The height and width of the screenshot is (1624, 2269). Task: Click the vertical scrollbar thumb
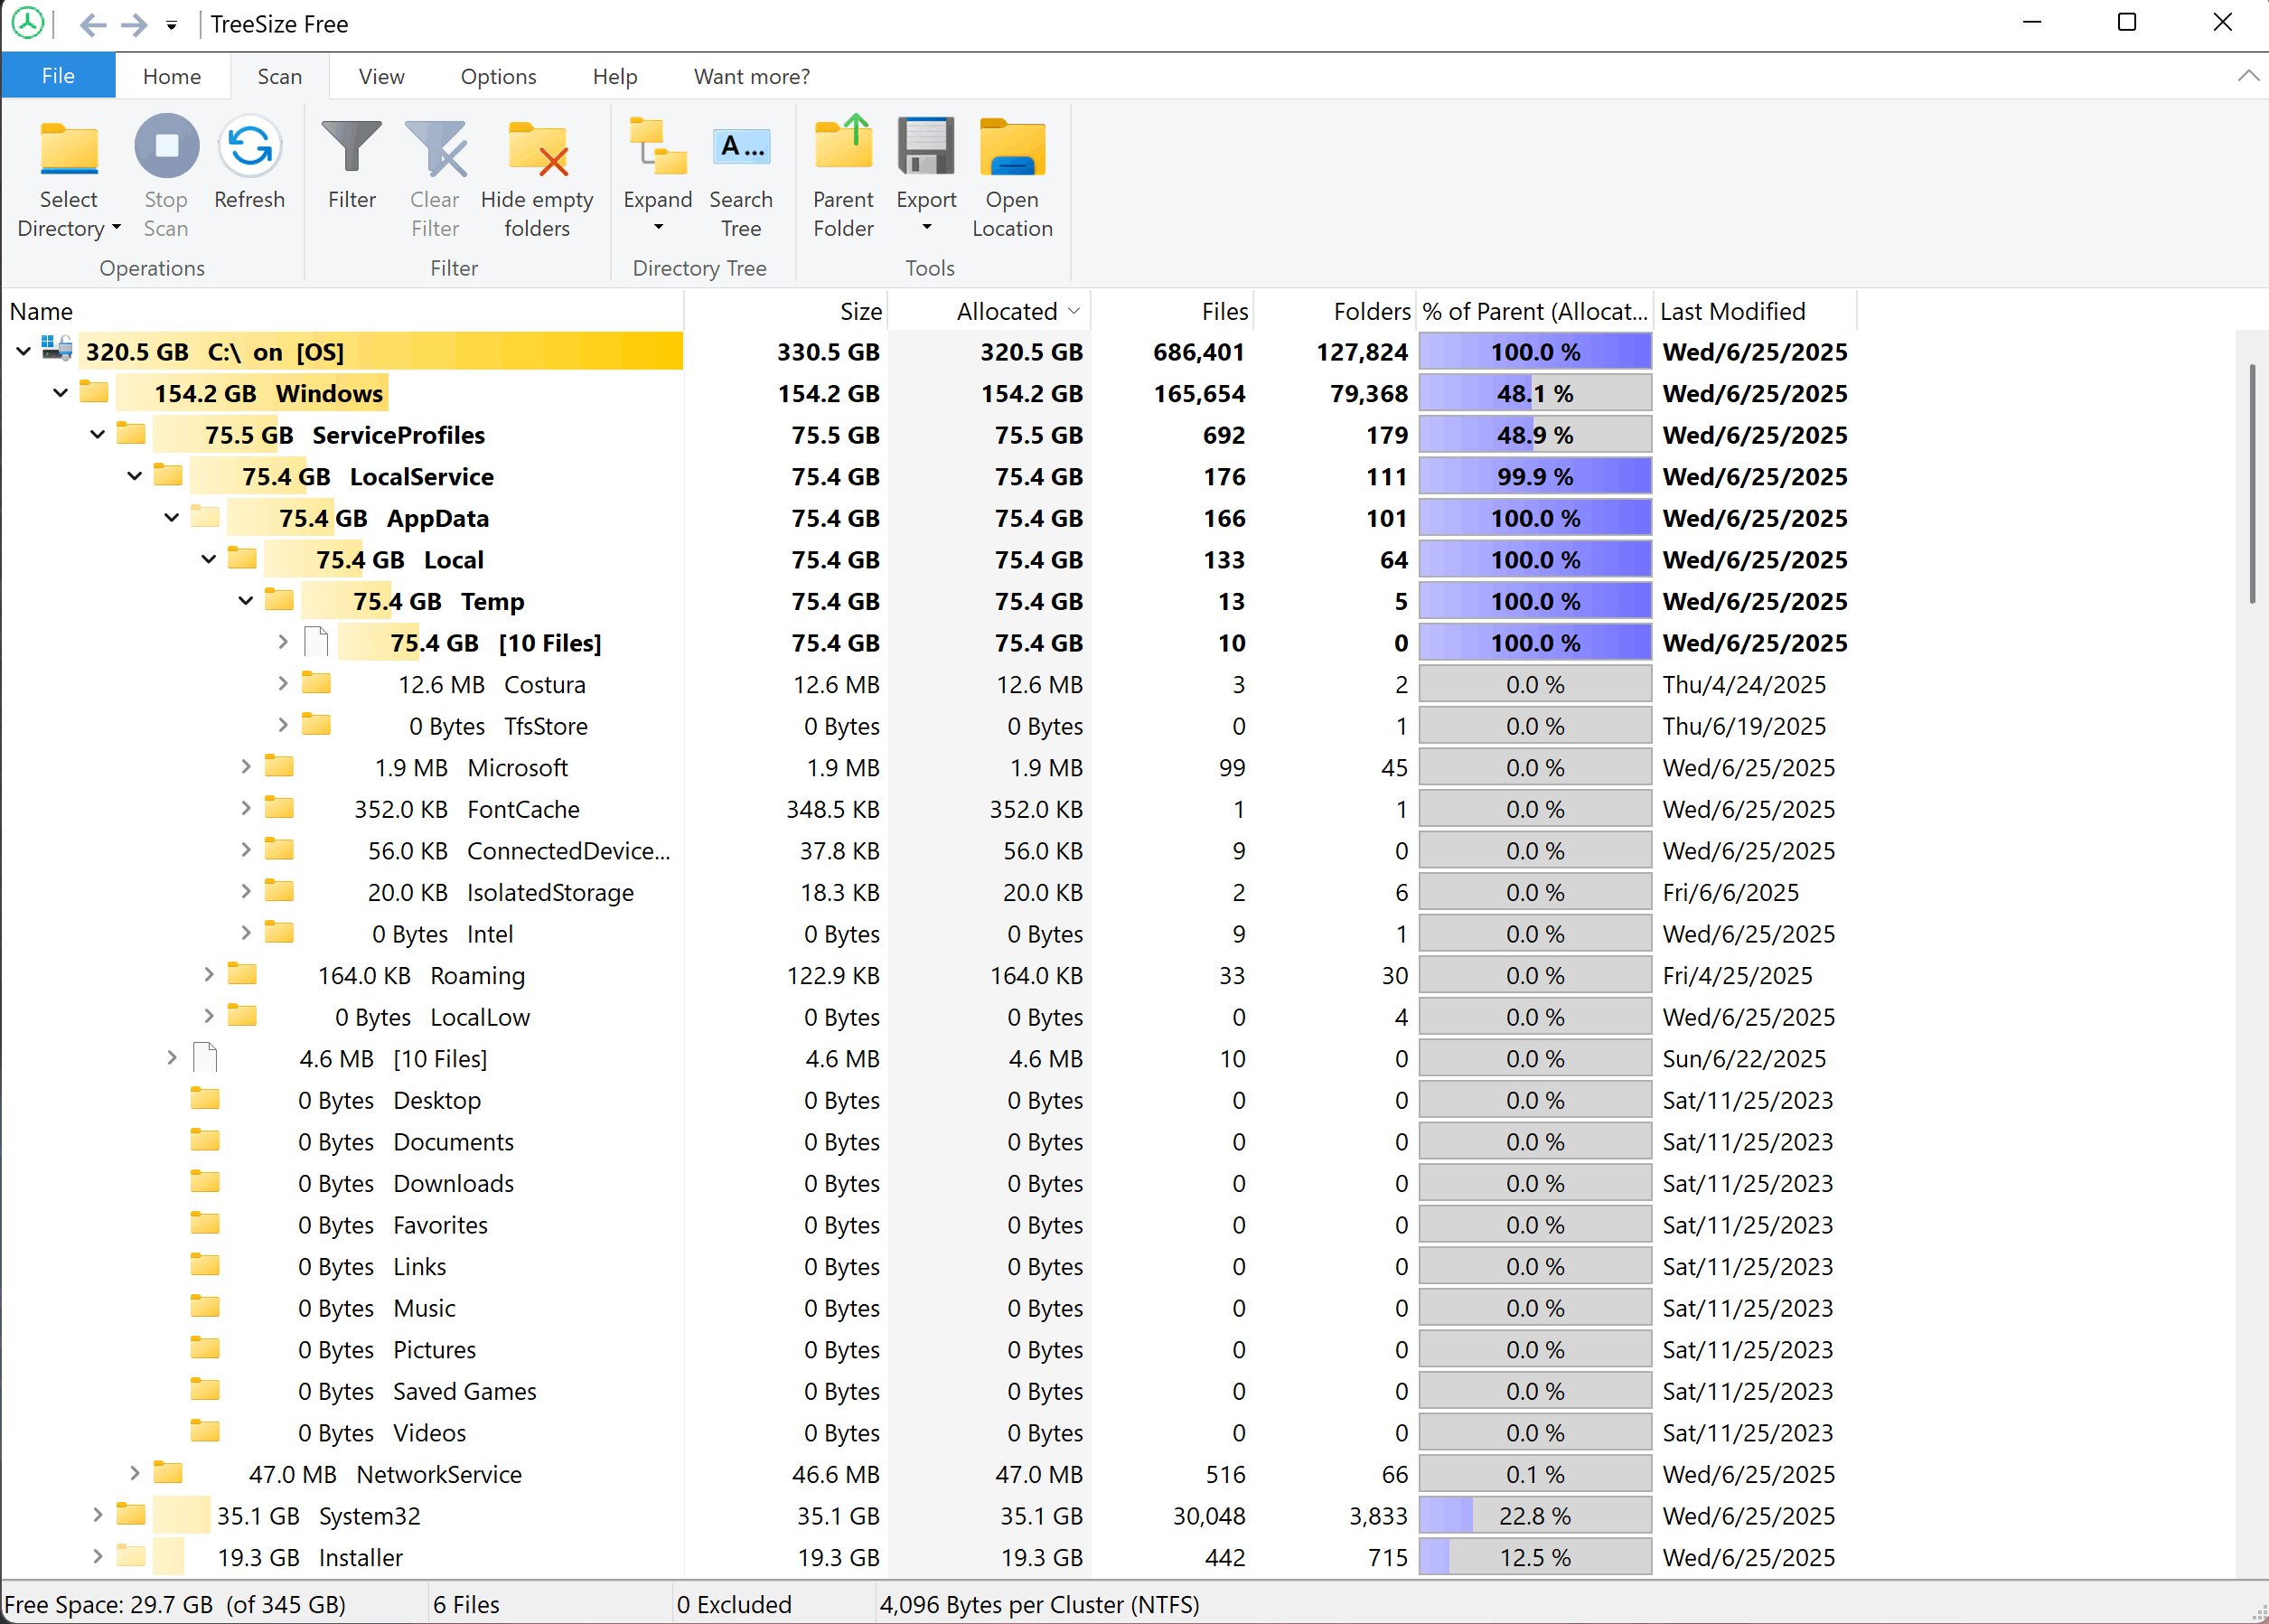(2251, 485)
